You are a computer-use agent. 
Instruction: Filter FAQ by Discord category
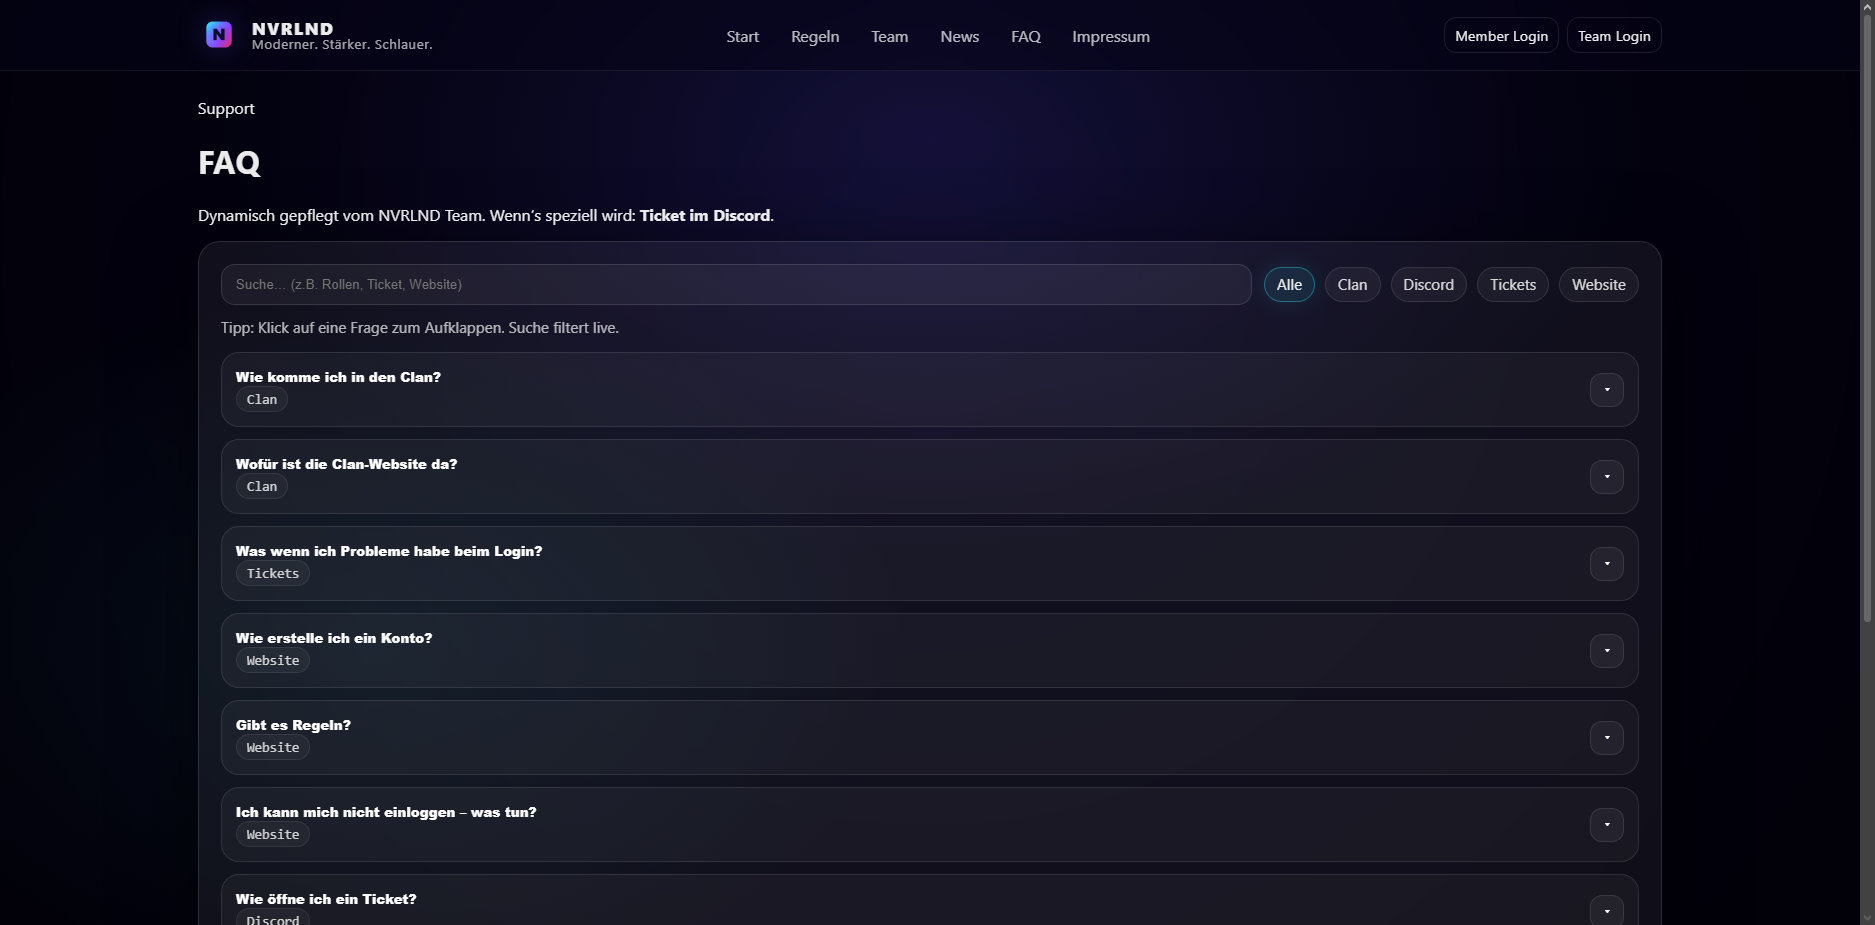(1428, 285)
